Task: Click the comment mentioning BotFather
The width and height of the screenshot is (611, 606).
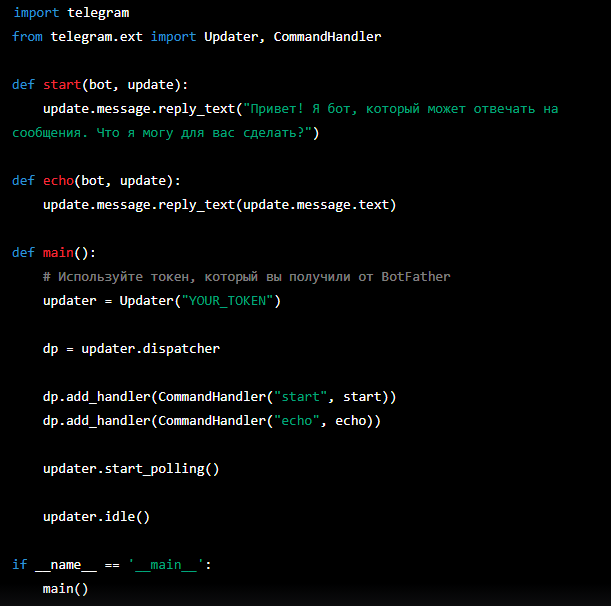Action: (247, 277)
